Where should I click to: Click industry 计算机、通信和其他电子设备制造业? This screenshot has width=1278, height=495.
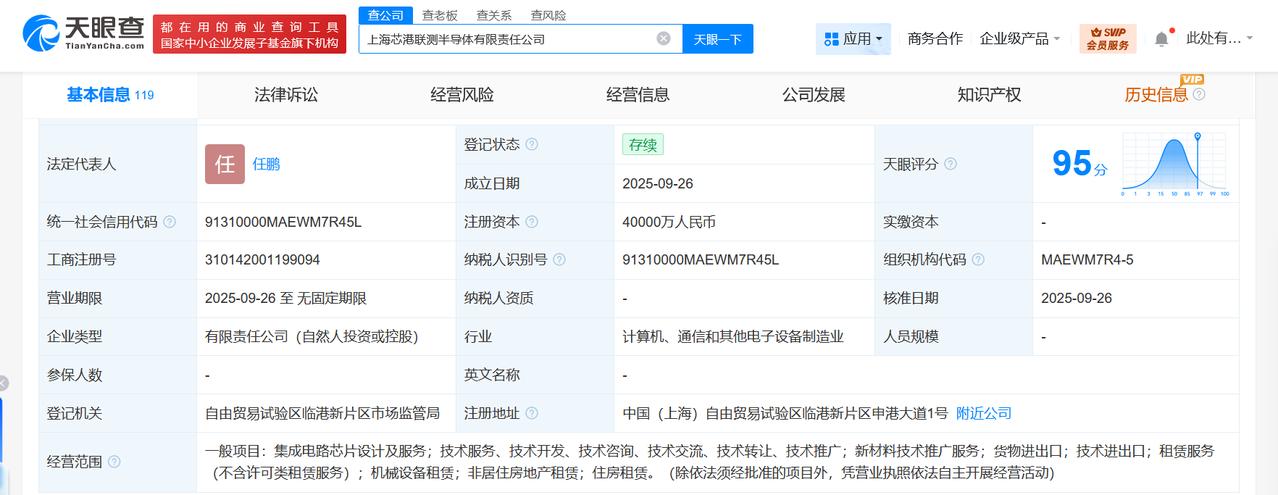click(733, 337)
